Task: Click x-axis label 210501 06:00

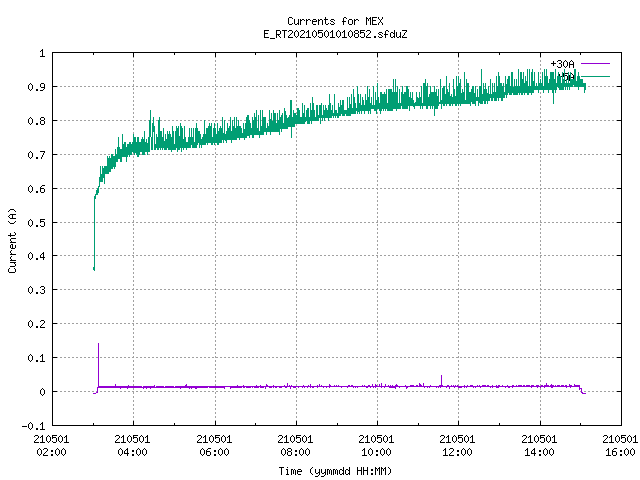Action: tap(214, 445)
